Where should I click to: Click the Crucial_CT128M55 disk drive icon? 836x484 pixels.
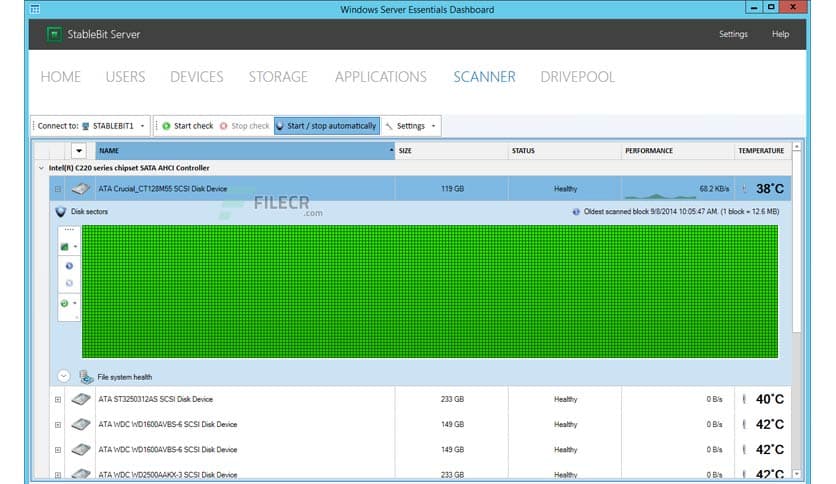pos(81,189)
